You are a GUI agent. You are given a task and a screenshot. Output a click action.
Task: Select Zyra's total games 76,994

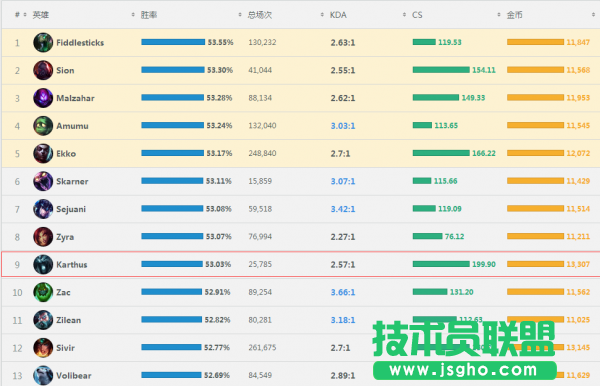[x=260, y=236]
